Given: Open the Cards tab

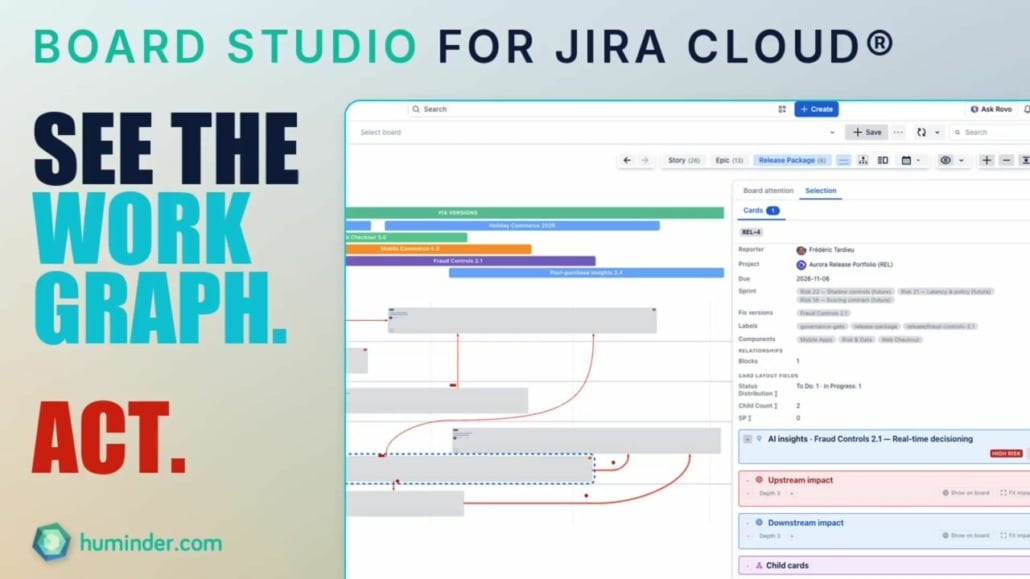Looking at the screenshot, I should [x=761, y=210].
